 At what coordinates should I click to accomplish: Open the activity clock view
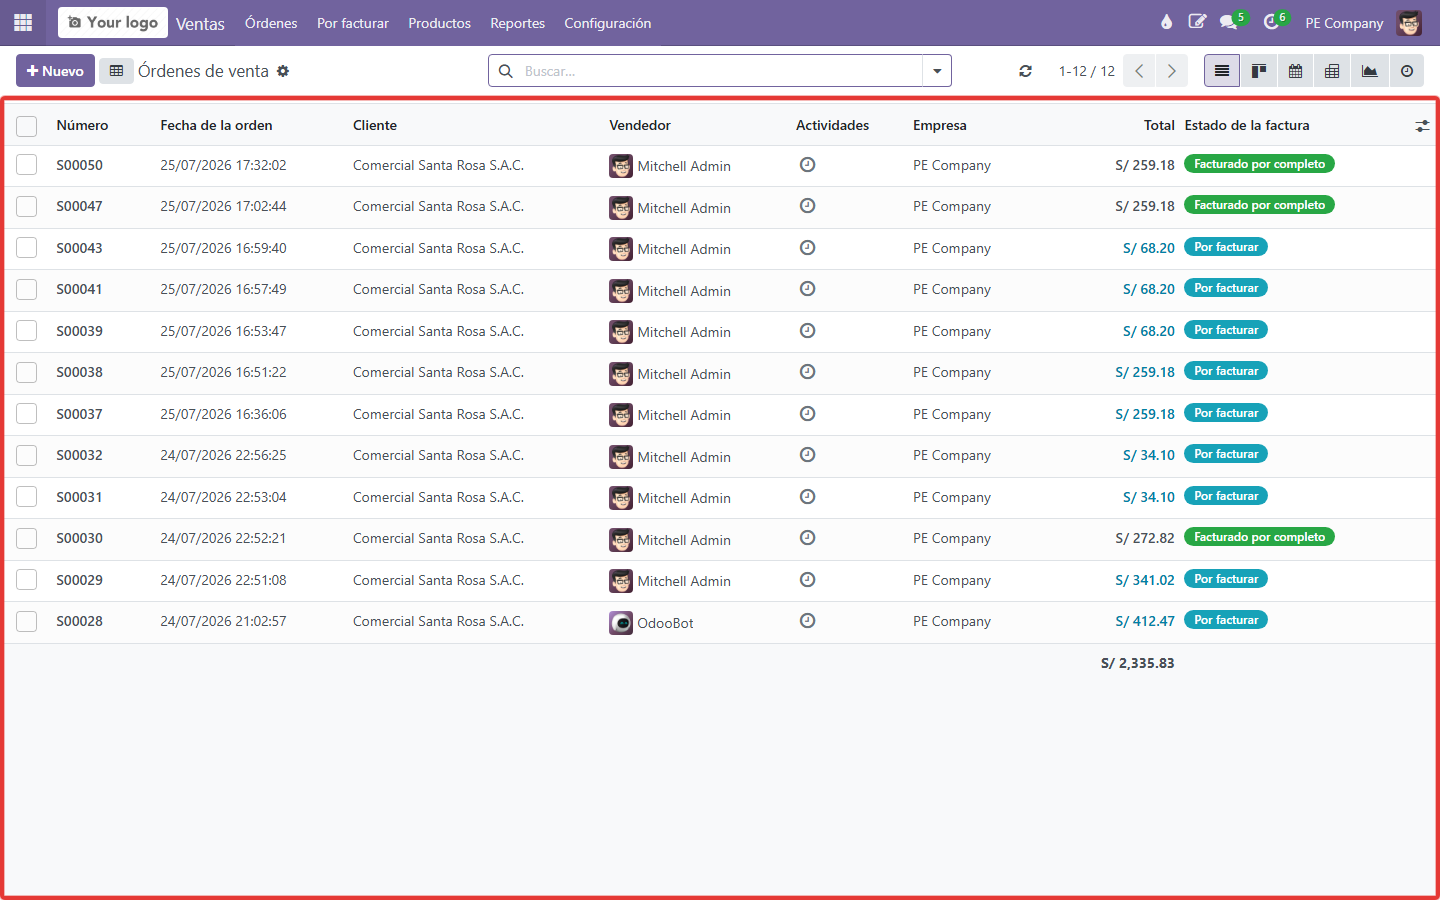[x=1406, y=71]
